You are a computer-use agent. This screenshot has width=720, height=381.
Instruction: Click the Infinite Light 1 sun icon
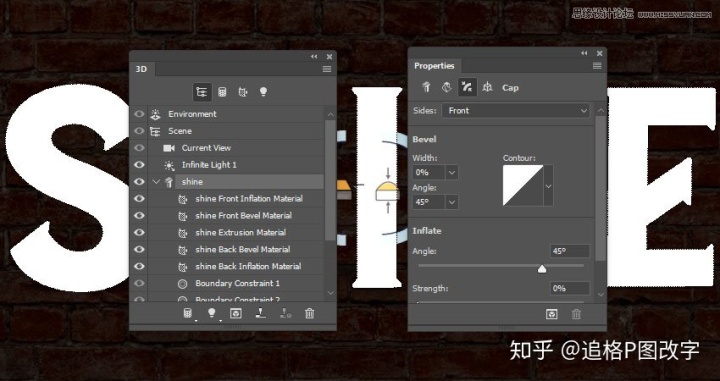[x=169, y=165]
